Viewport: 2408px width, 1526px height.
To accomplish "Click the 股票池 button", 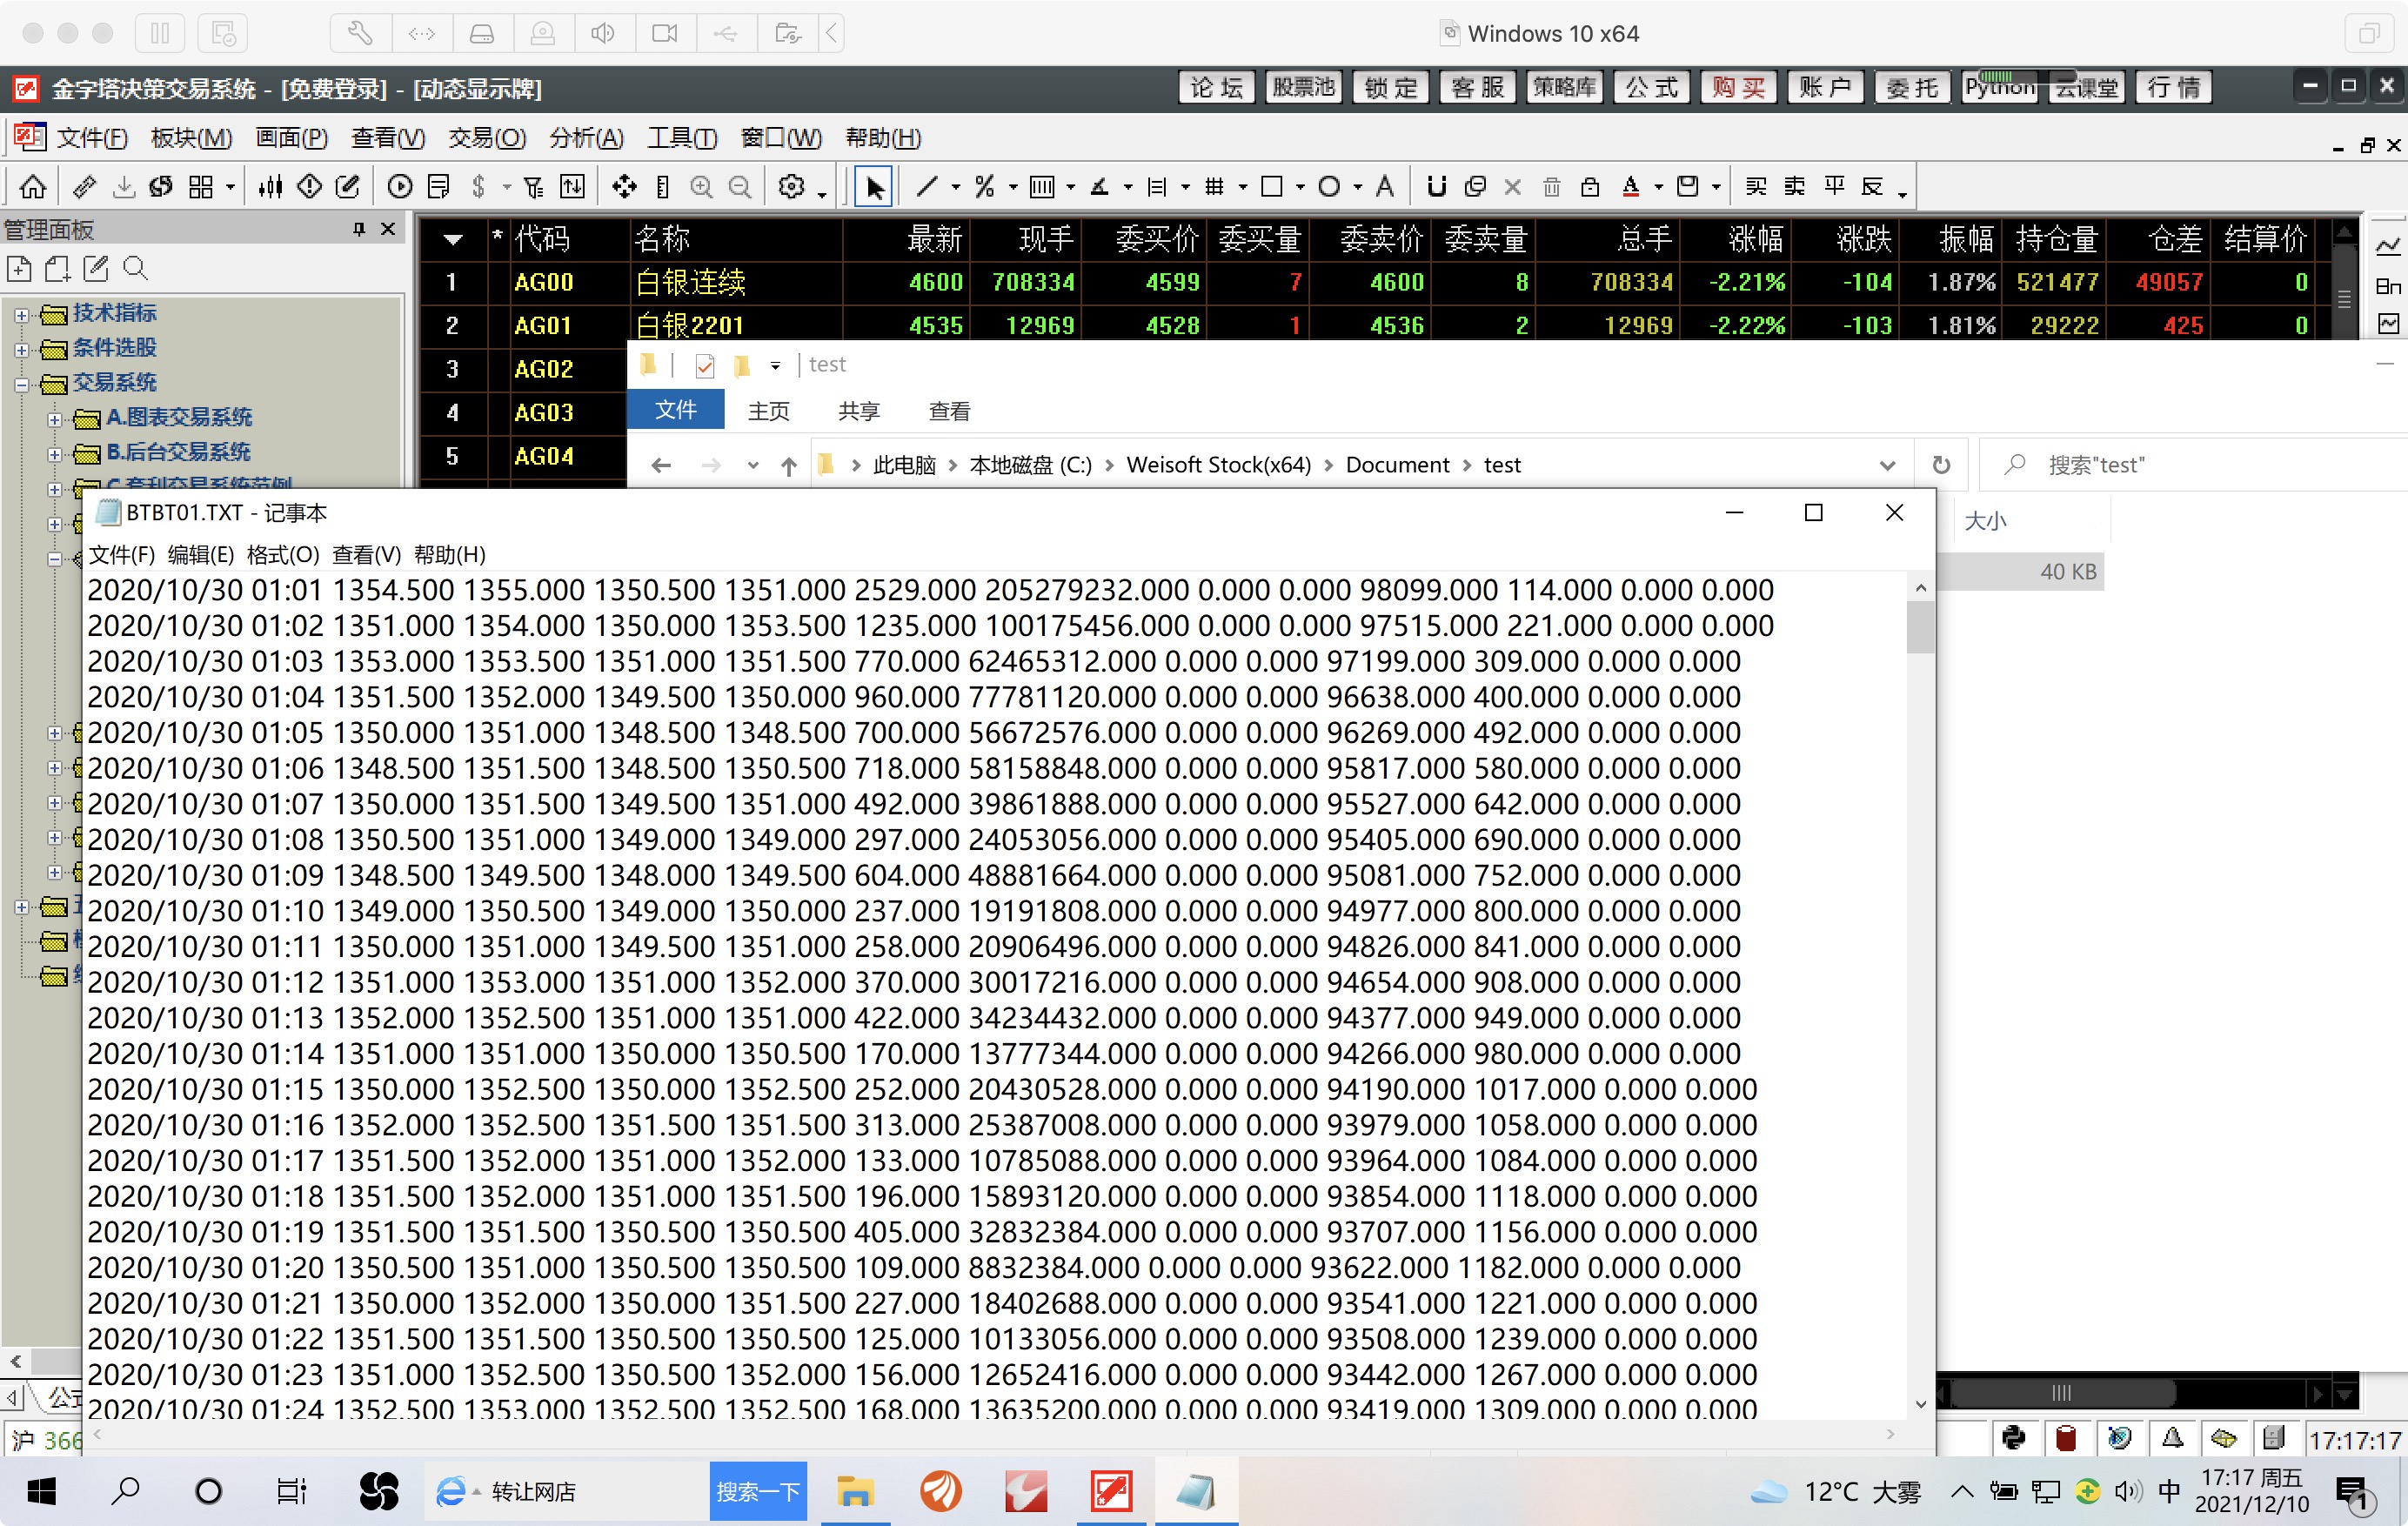I will point(1303,88).
